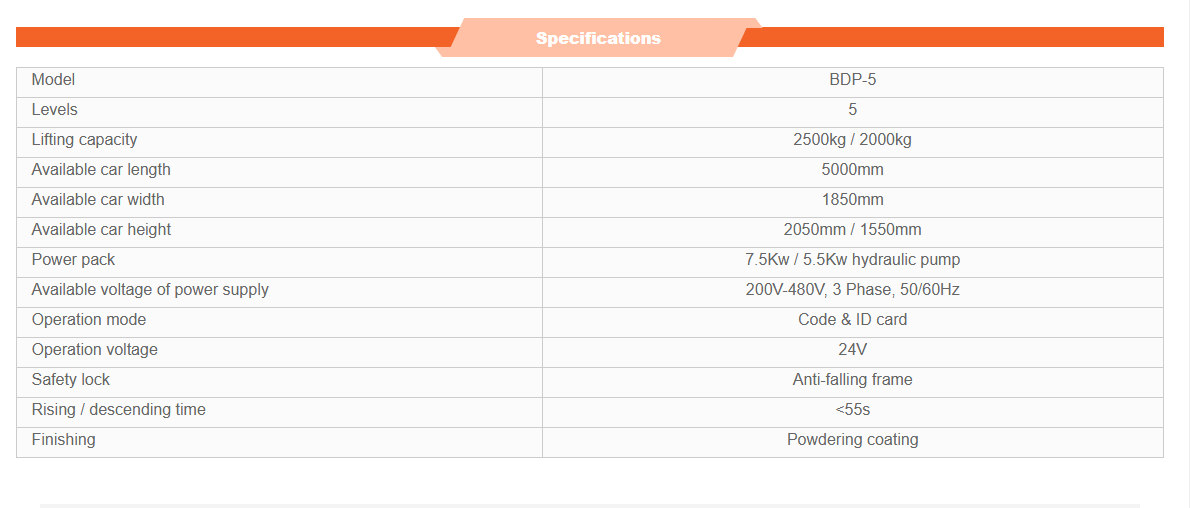This screenshot has width=1191, height=508.
Task: Select the 2050mm / 1550mm height value
Action: point(852,230)
